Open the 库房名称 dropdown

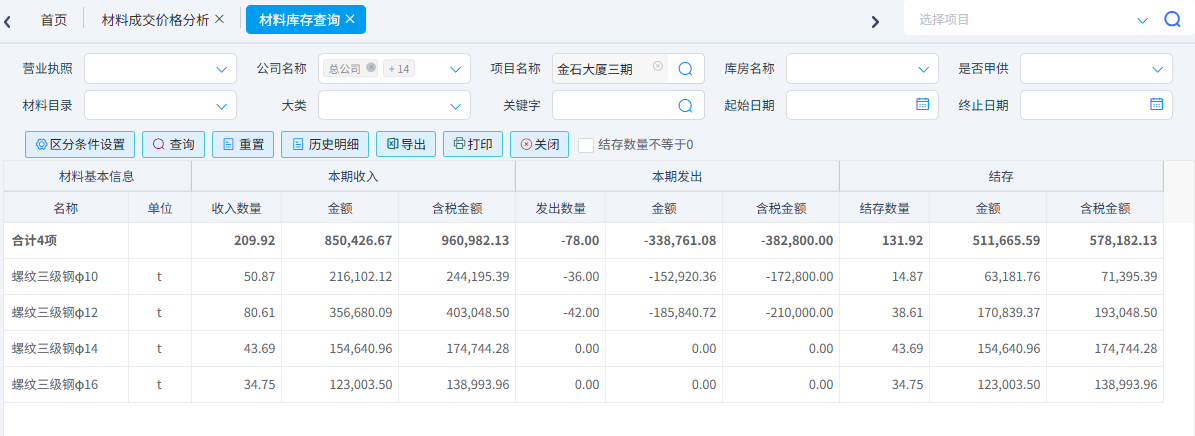[x=923, y=69]
